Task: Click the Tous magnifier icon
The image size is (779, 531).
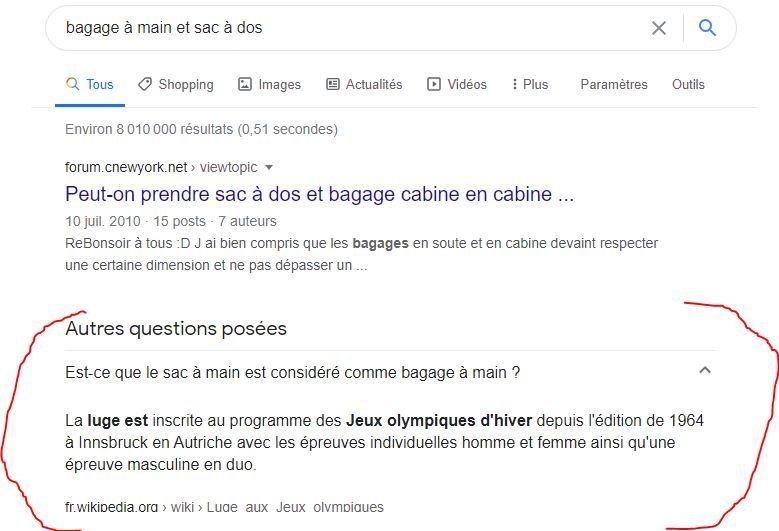Action: click(73, 83)
